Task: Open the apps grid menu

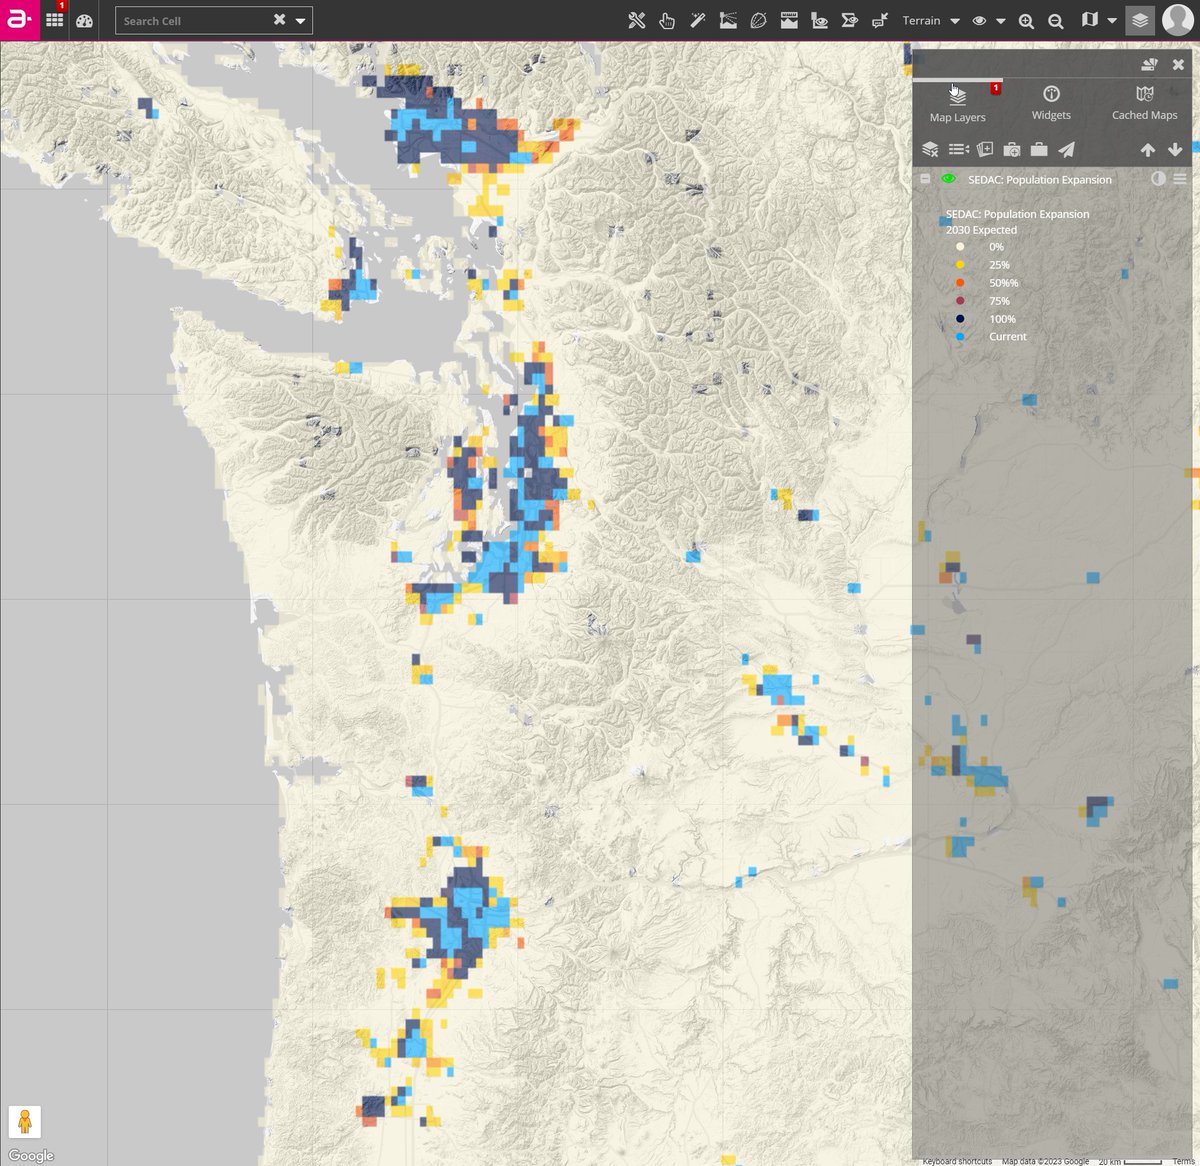Action: (x=55, y=20)
